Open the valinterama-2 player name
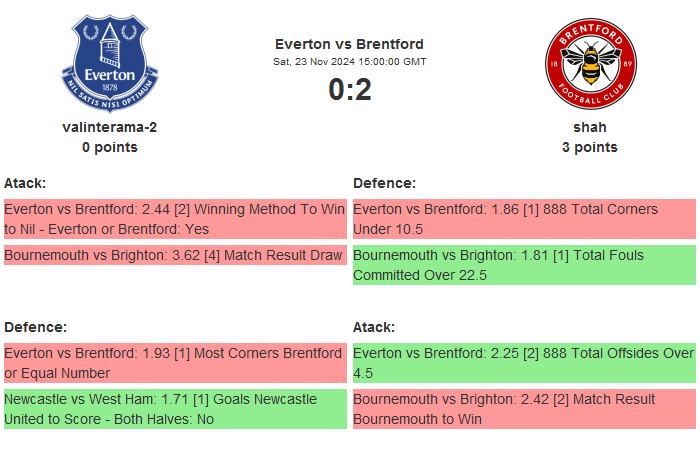Viewport: 700px width, 460px height. [x=110, y=127]
